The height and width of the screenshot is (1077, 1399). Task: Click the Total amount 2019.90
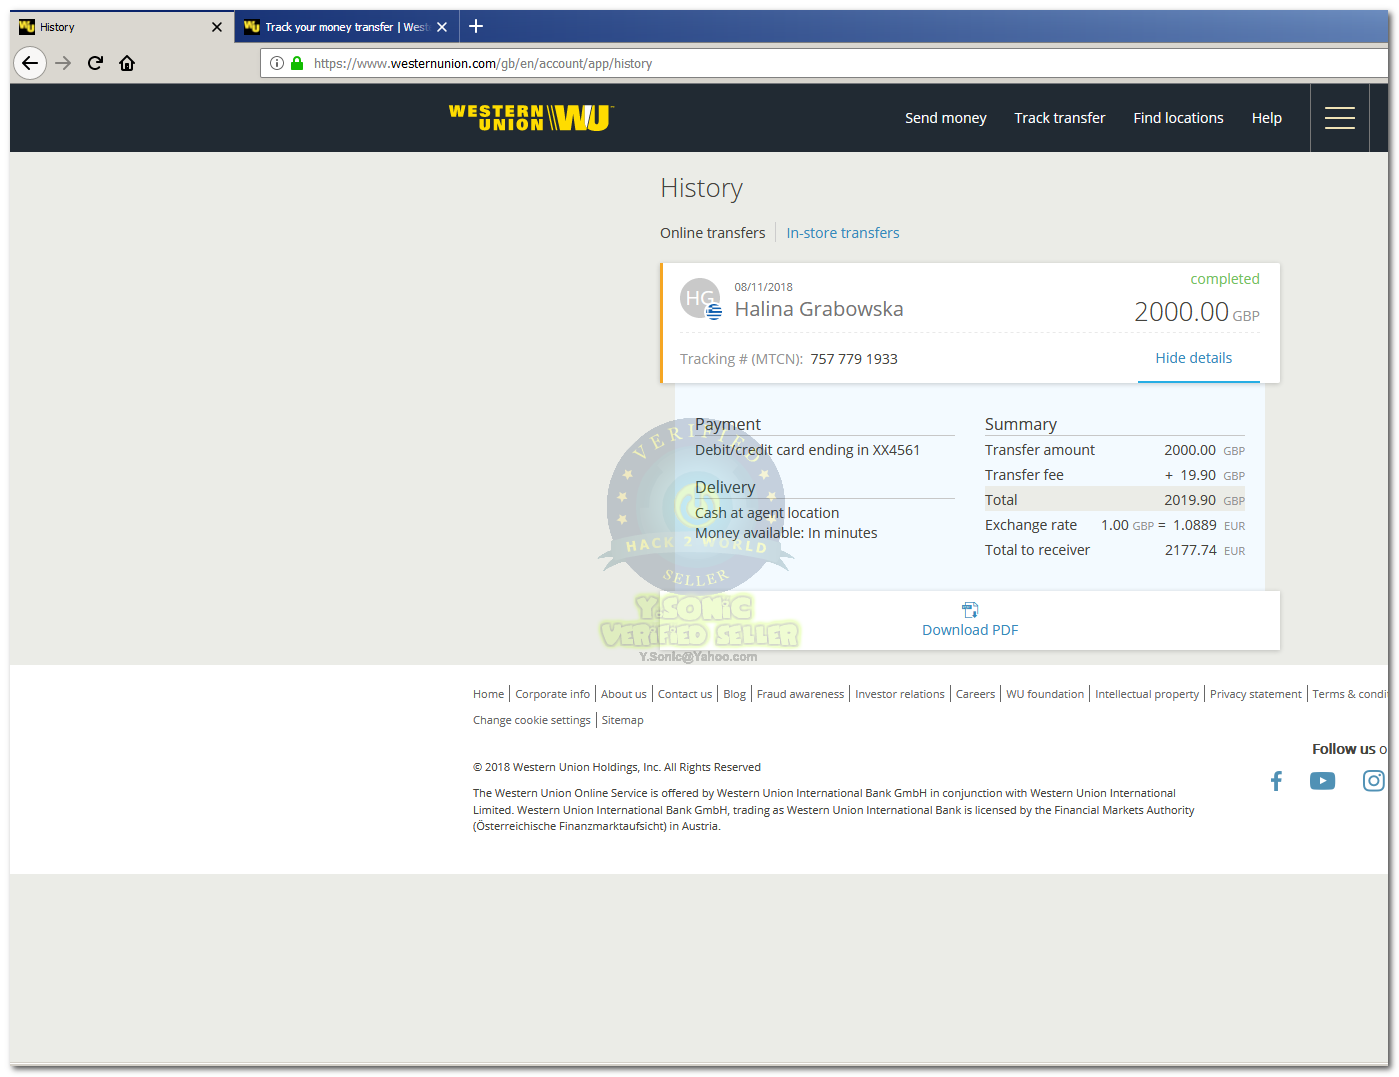coord(1190,500)
